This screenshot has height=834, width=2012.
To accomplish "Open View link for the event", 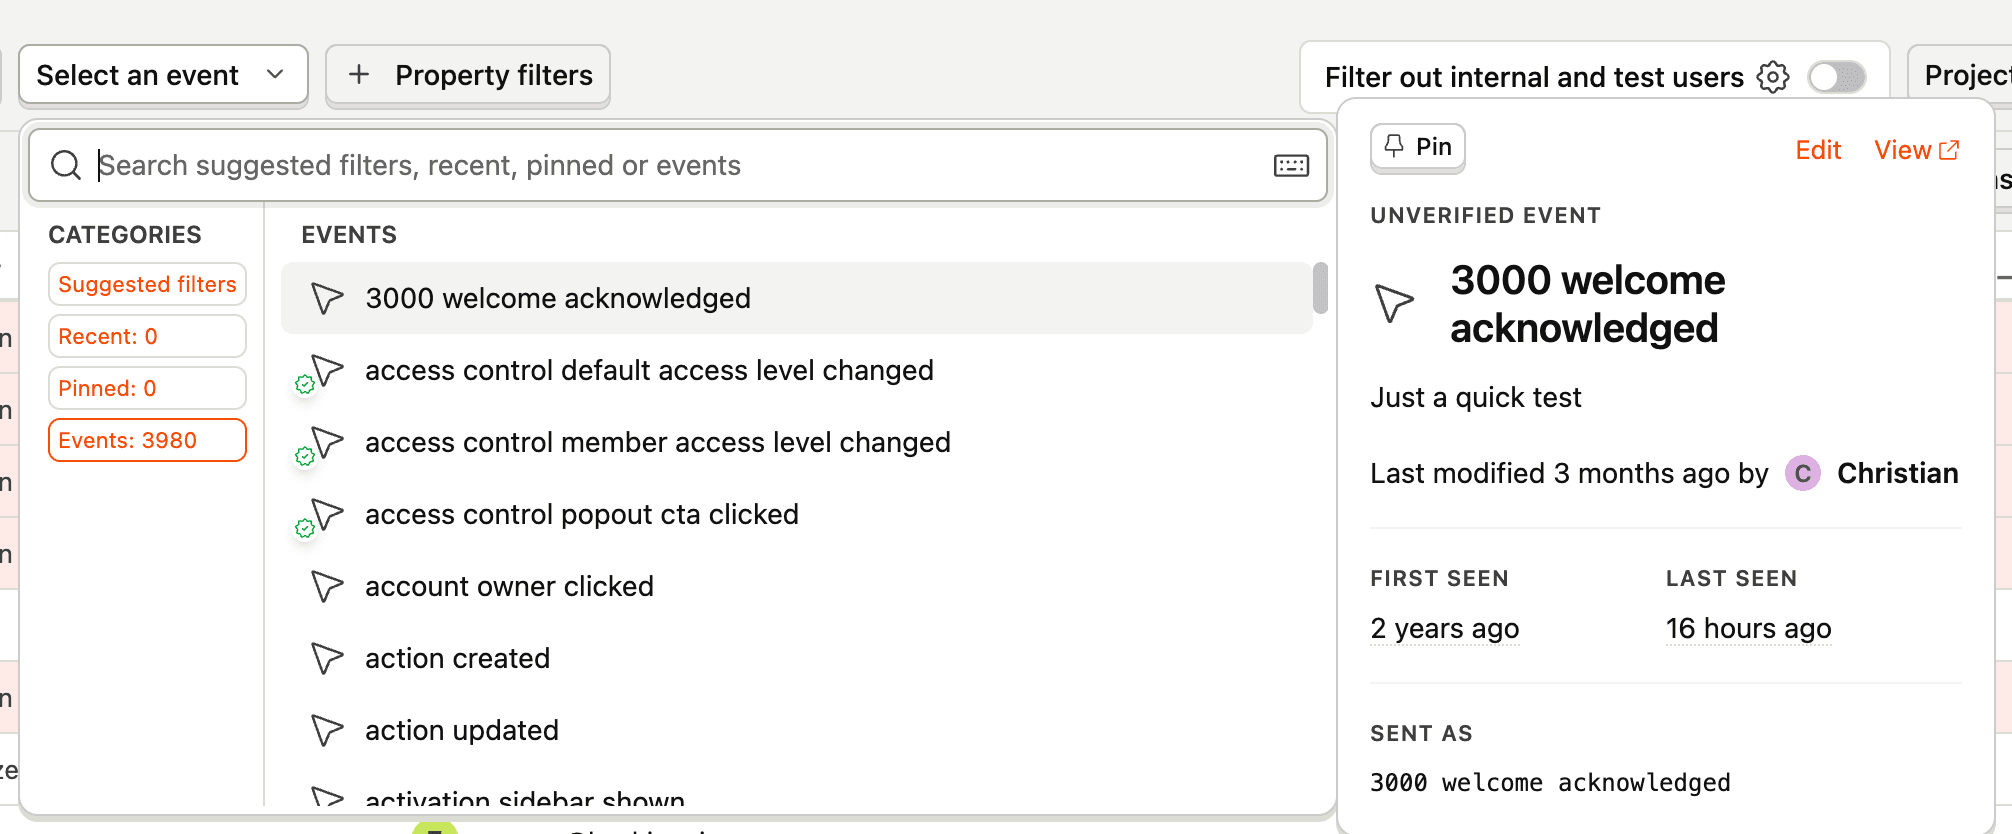I will (1916, 150).
